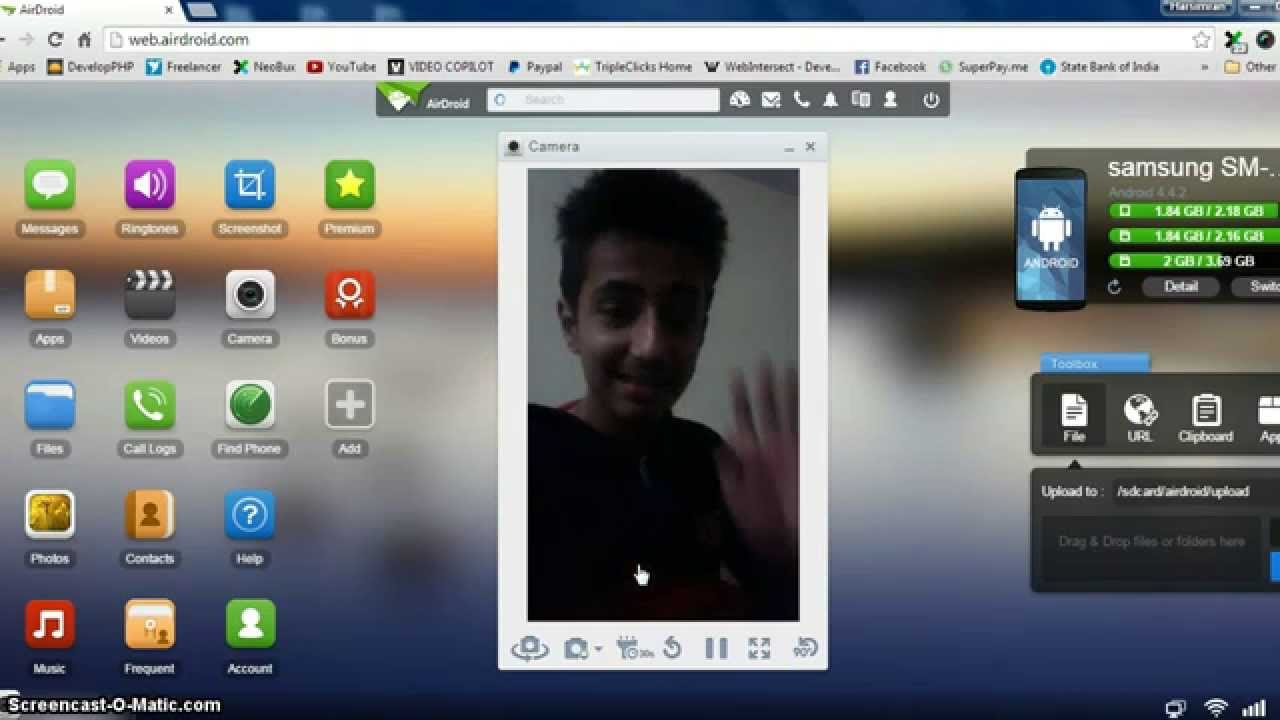Open the Paypal bookmark

(x=534, y=67)
